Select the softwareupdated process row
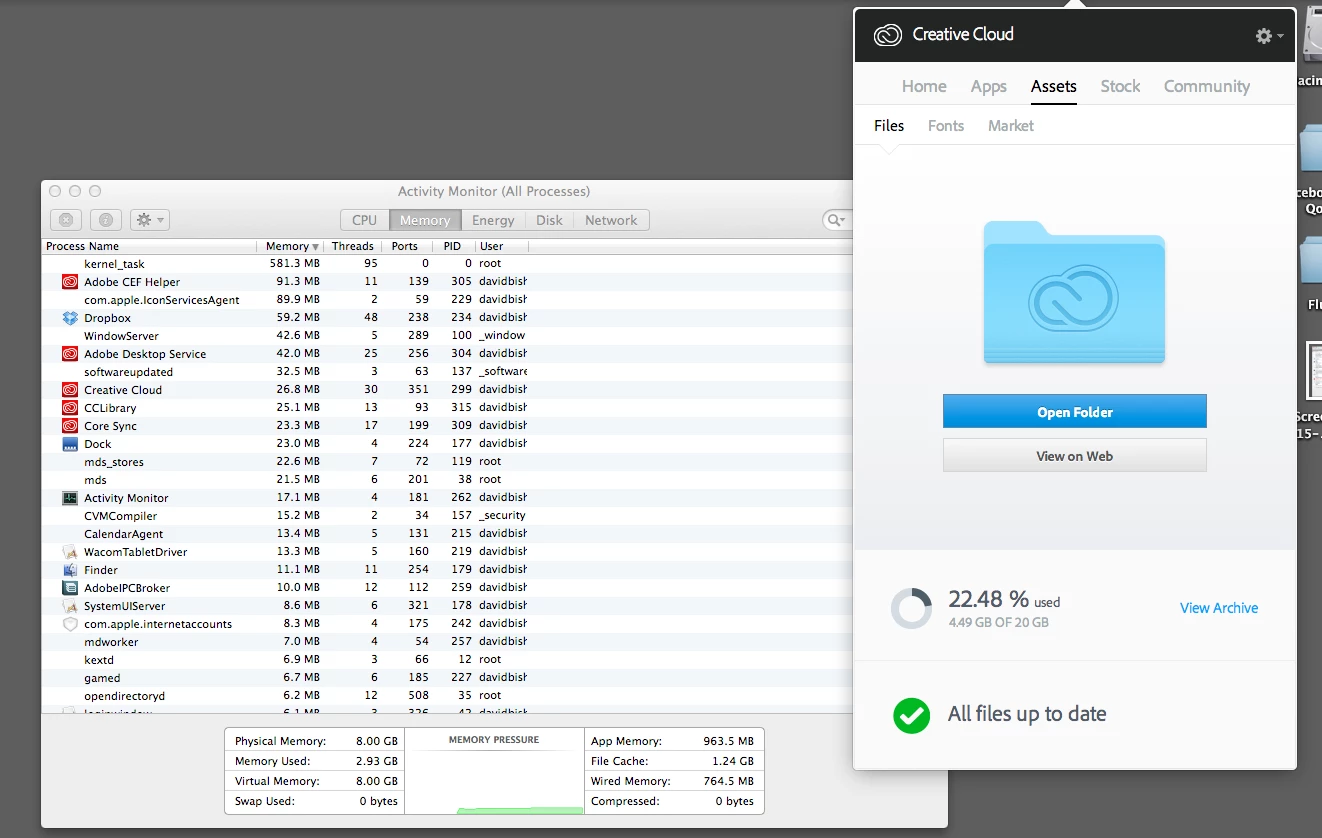 click(447, 372)
